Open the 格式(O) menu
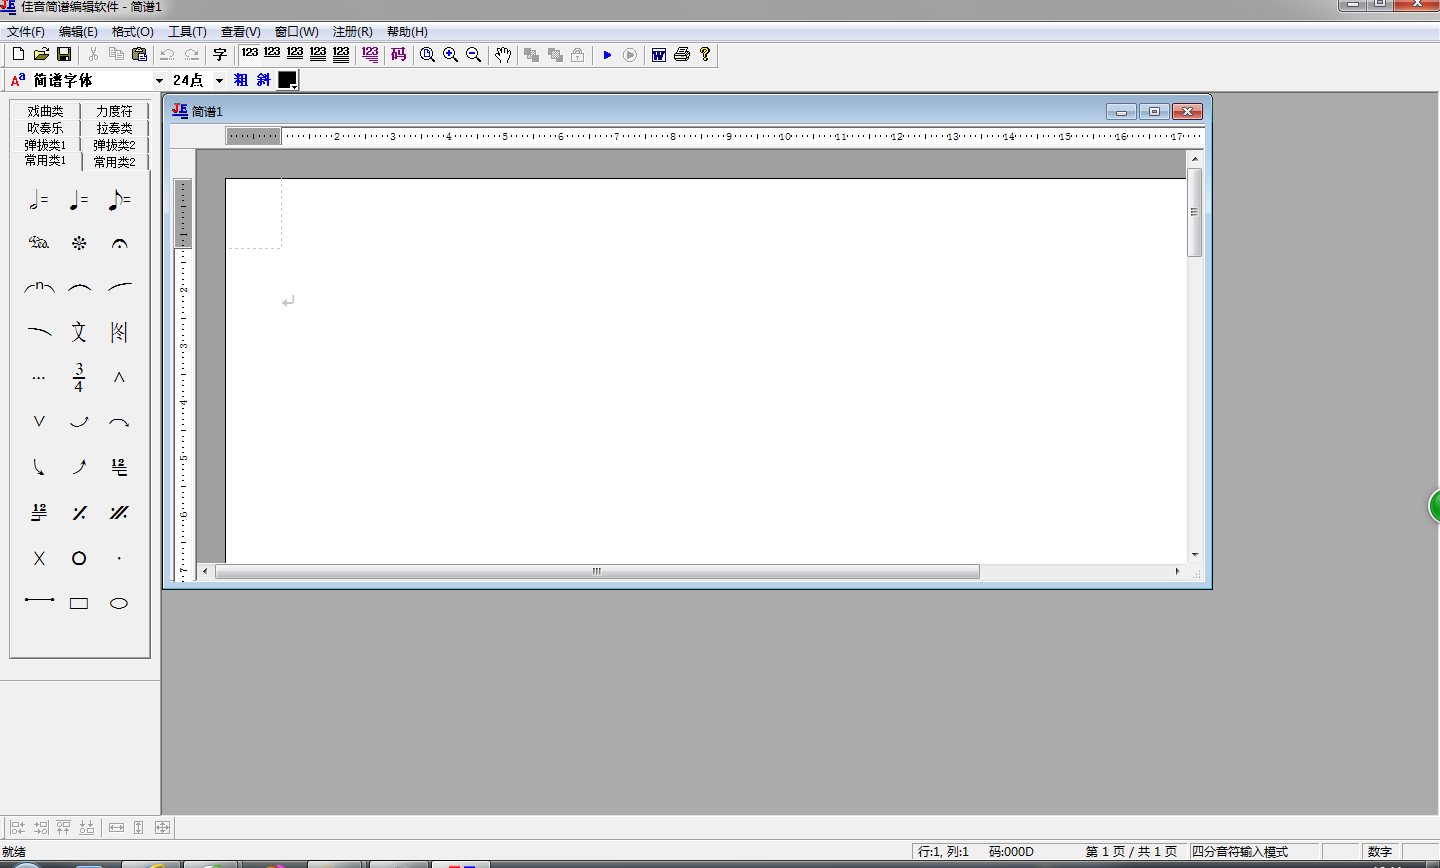1440x868 pixels. click(133, 32)
